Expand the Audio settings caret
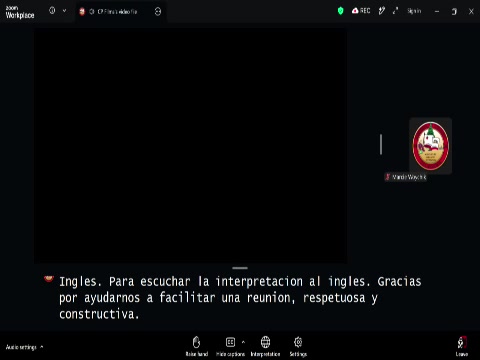Image resolution: width=480 pixels, height=360 pixels. click(x=42, y=347)
